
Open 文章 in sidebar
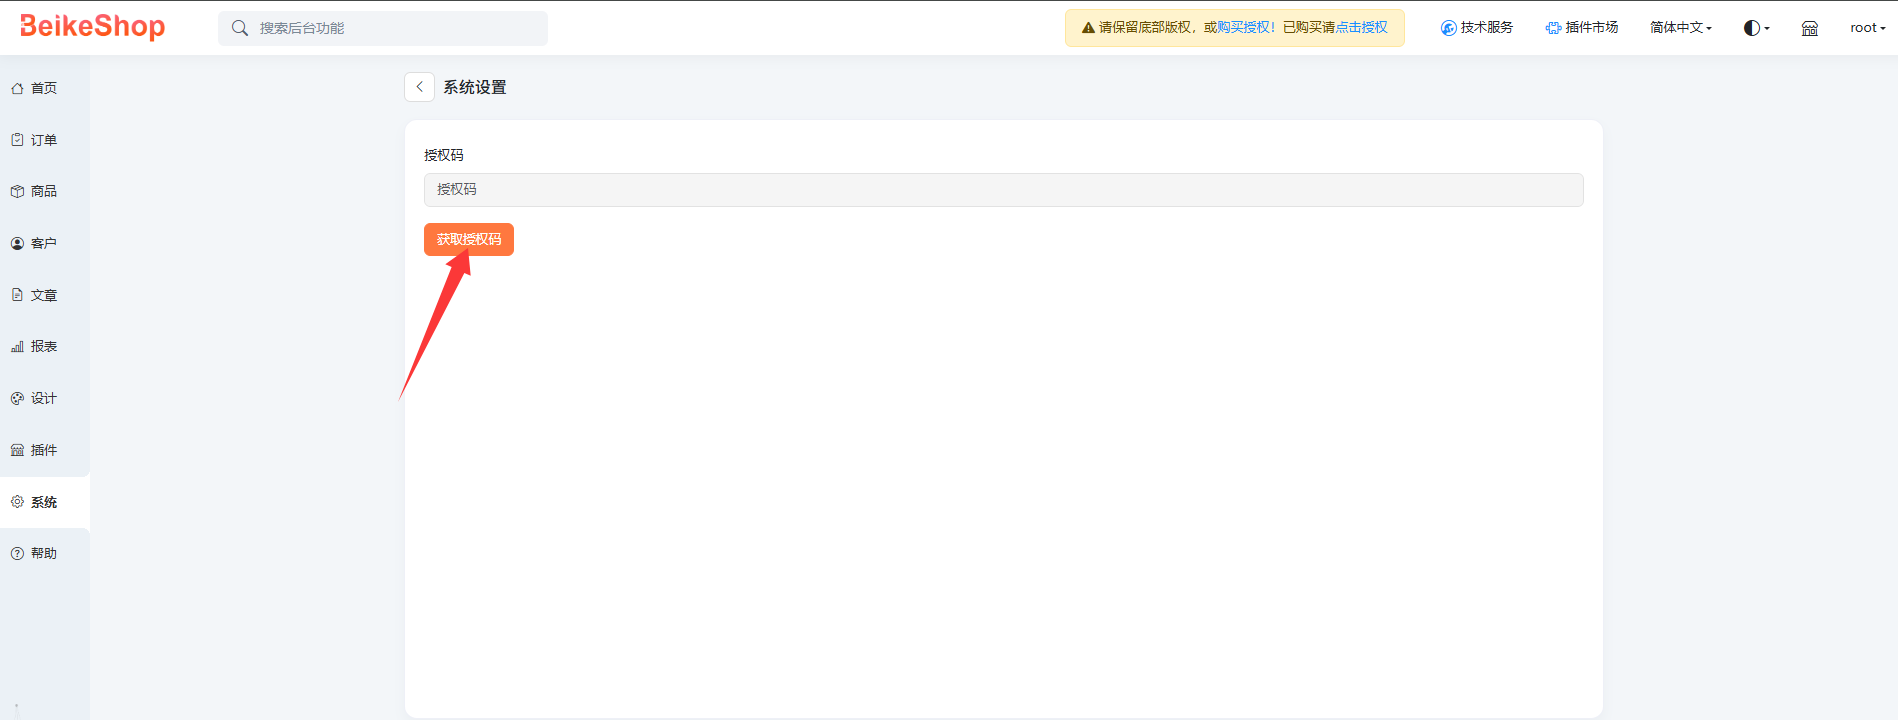coord(44,295)
